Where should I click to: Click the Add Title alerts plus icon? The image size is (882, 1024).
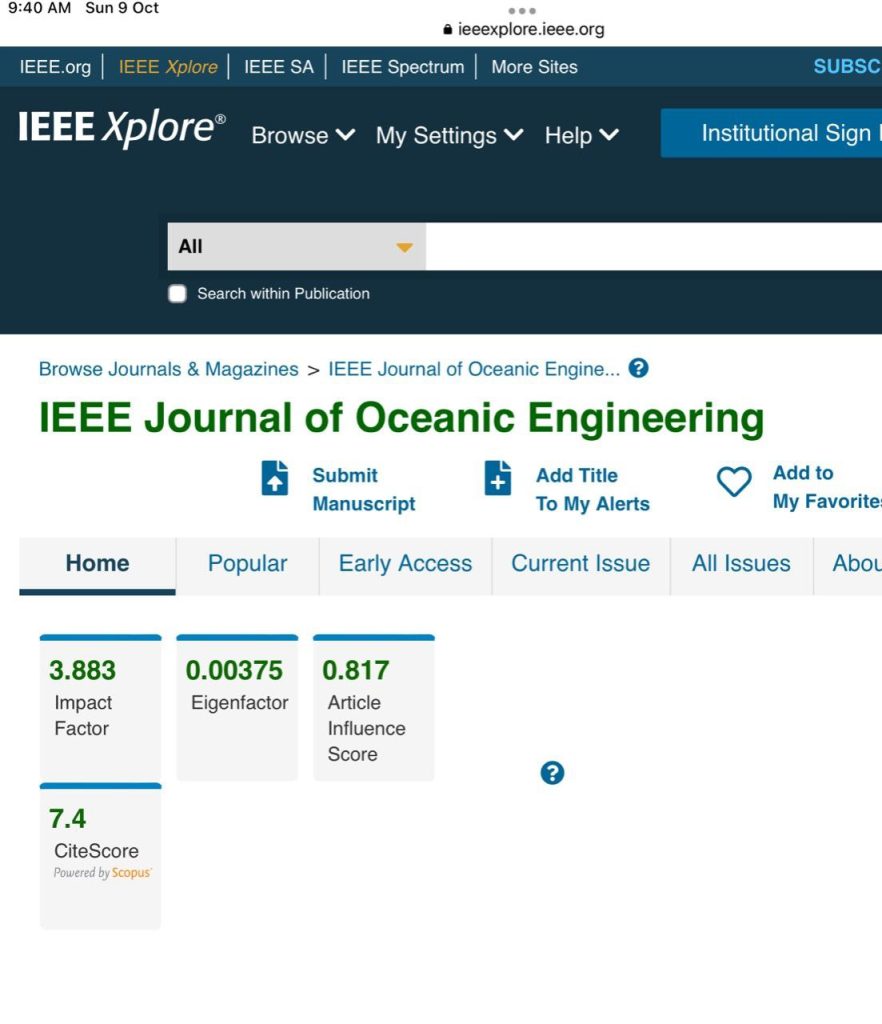click(497, 477)
